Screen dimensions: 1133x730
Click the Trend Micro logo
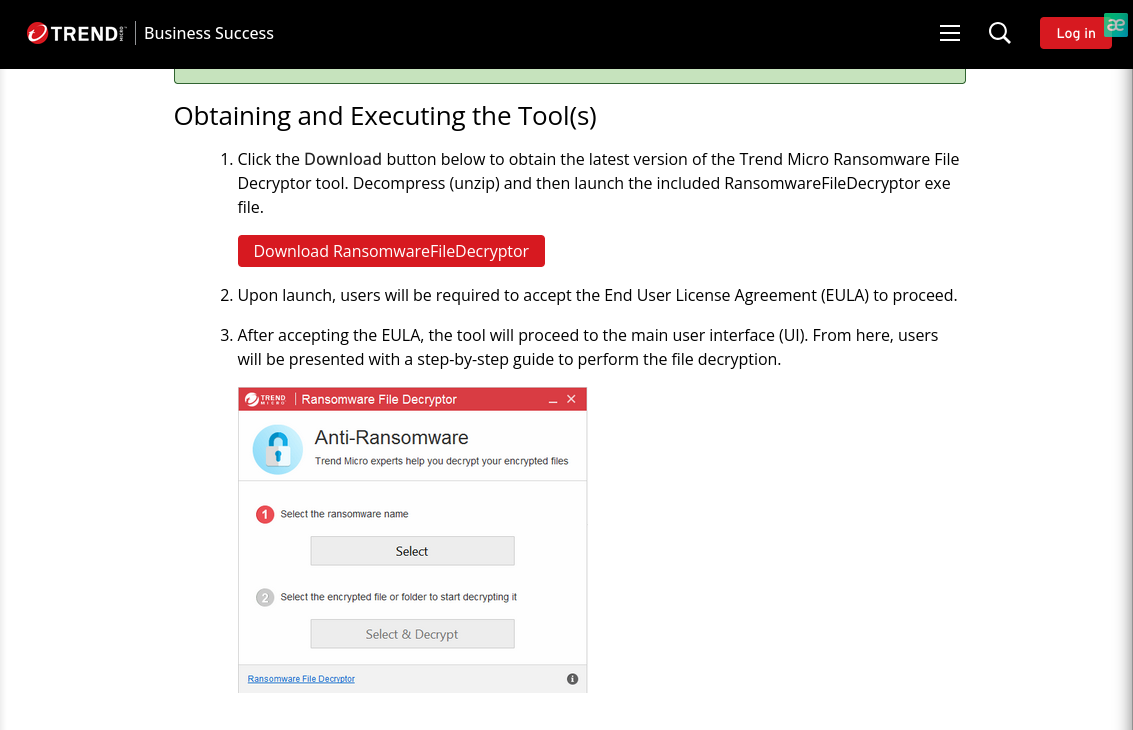76,33
